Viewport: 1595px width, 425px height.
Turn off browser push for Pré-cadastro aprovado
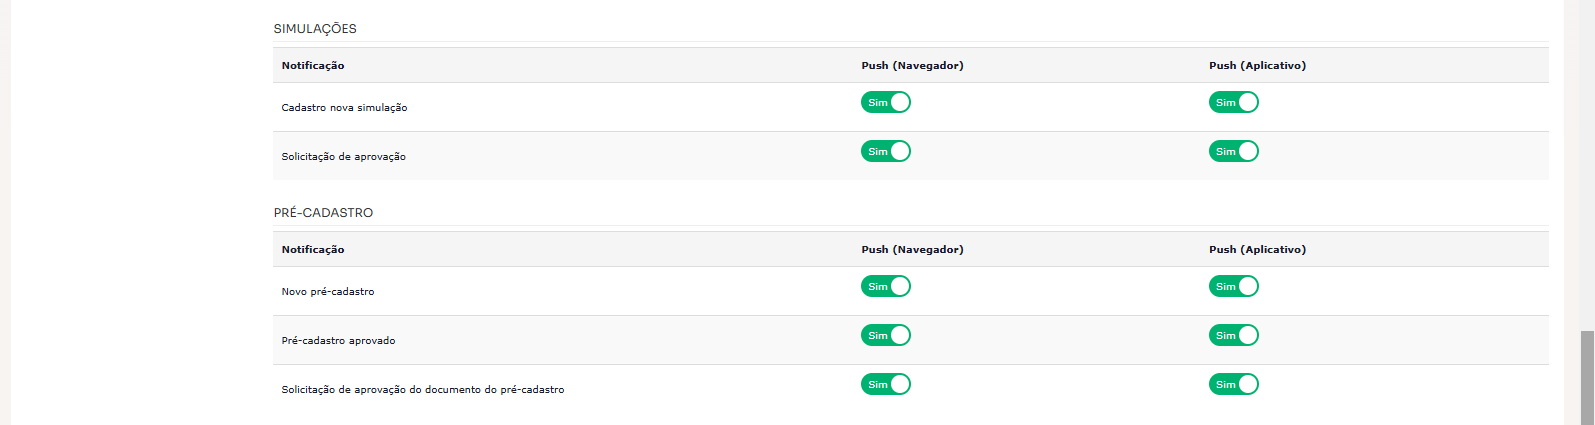coord(885,335)
